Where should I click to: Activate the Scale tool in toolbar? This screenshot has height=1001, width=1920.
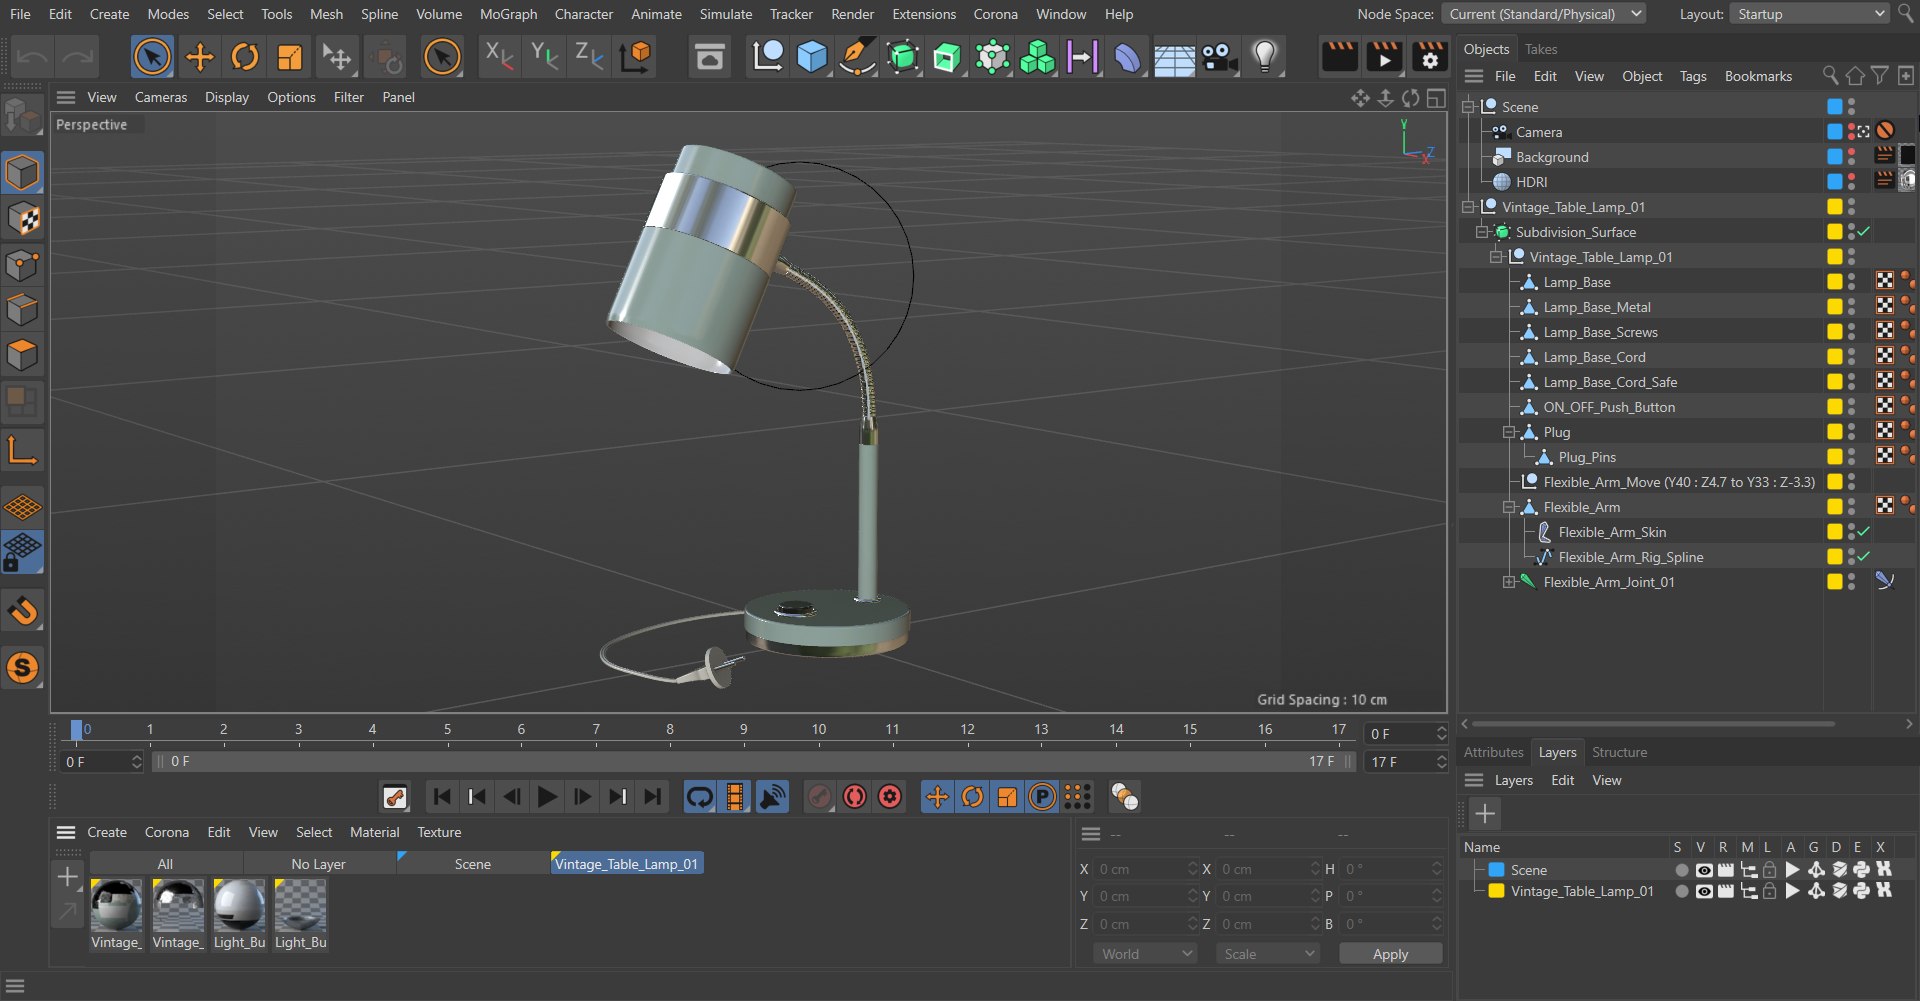(290, 57)
